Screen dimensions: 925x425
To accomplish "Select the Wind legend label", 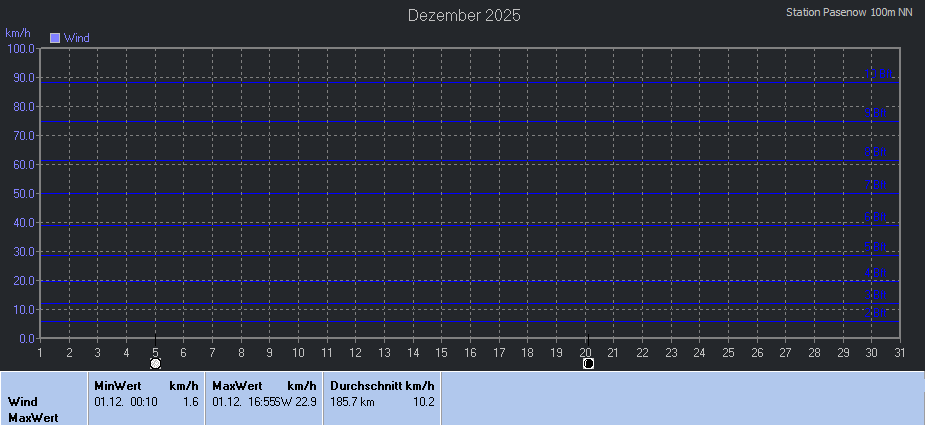I will click(x=77, y=38).
